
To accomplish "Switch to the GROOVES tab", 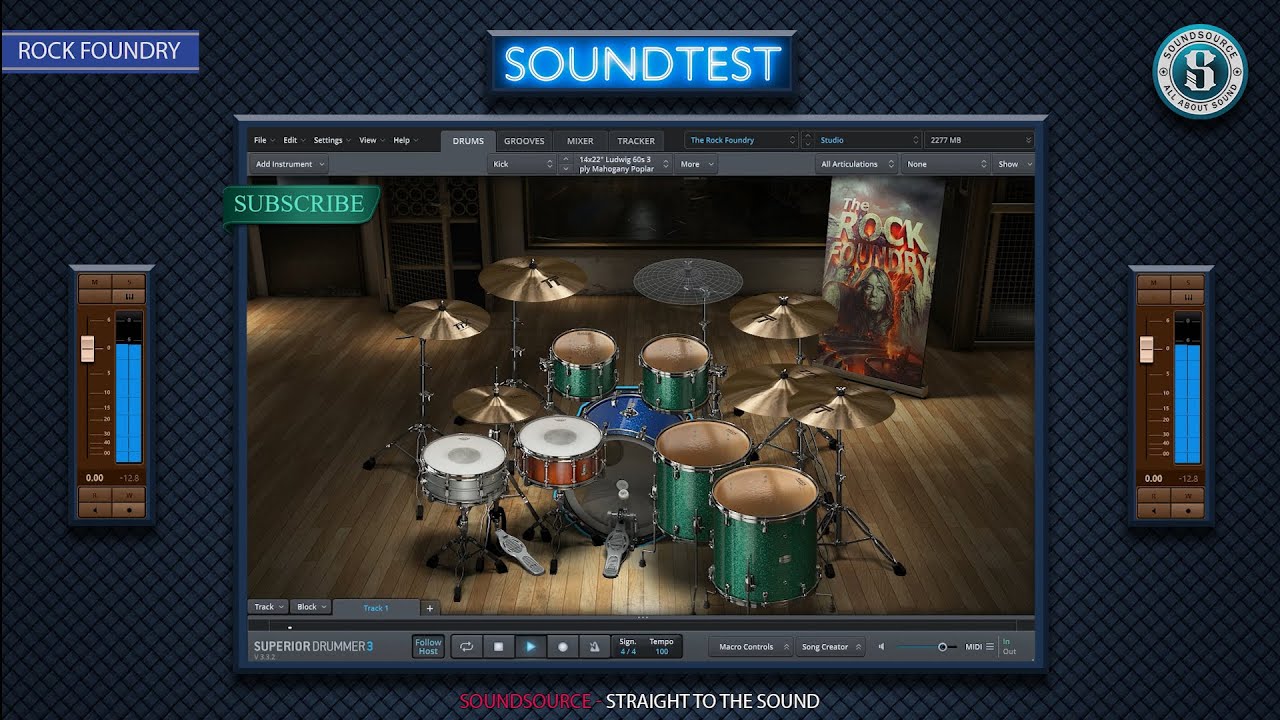I will (x=524, y=141).
